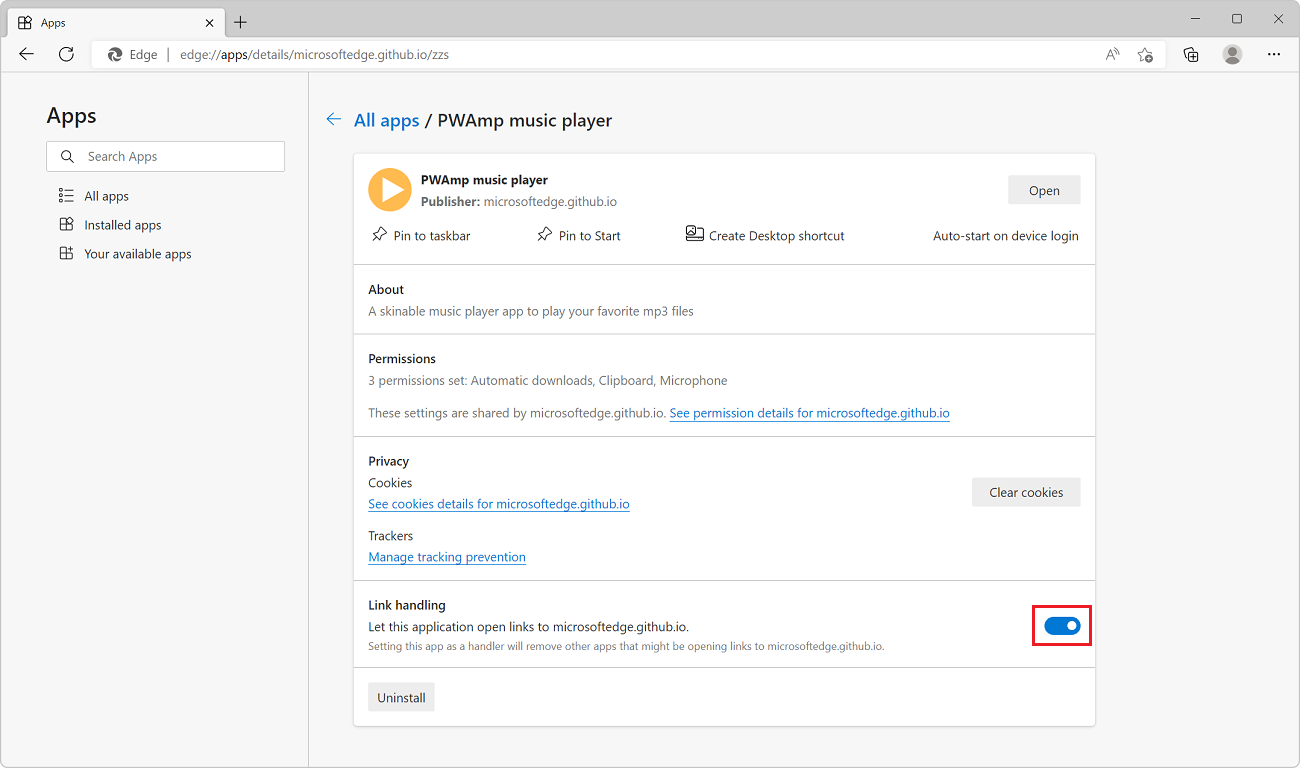Click the Apps sidebar heading
1300x768 pixels.
[72, 116]
